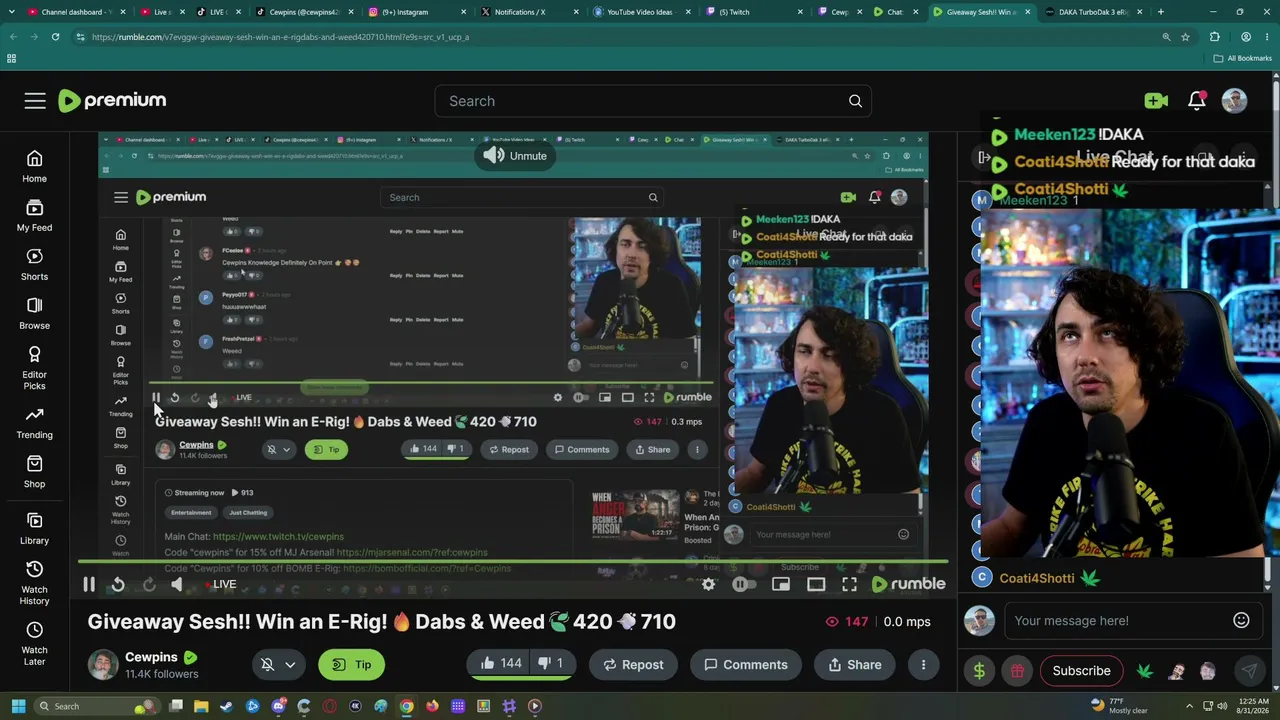This screenshot has height=720, width=1280.
Task: Switch to YouTube Video Ideas tab
Action: (639, 12)
